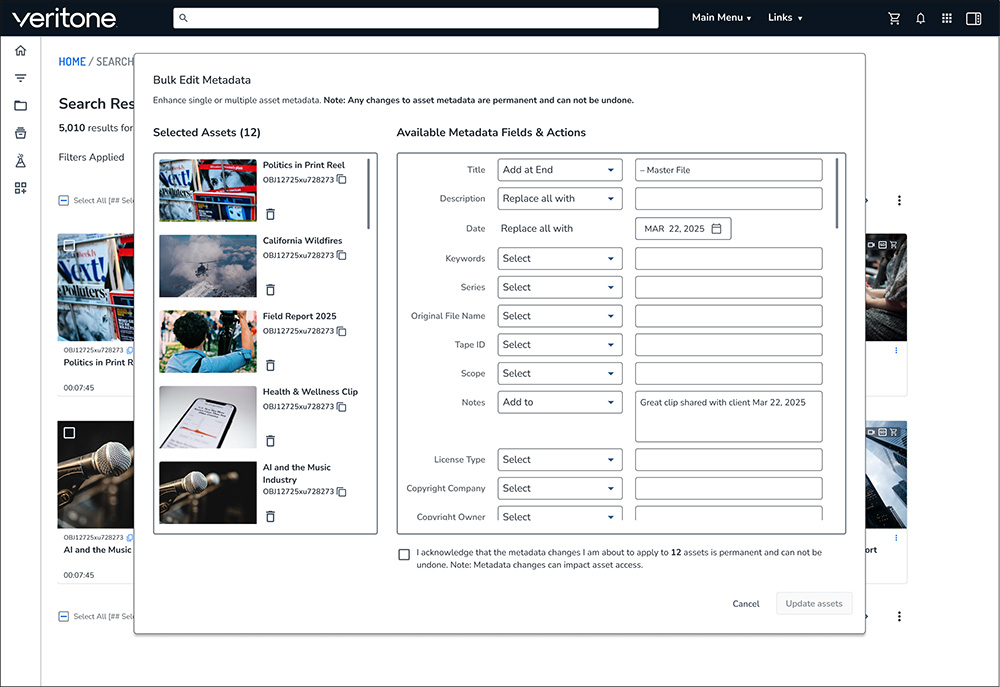The width and height of the screenshot is (1000, 687).
Task: Click the Keywords value input field
Action: (728, 258)
